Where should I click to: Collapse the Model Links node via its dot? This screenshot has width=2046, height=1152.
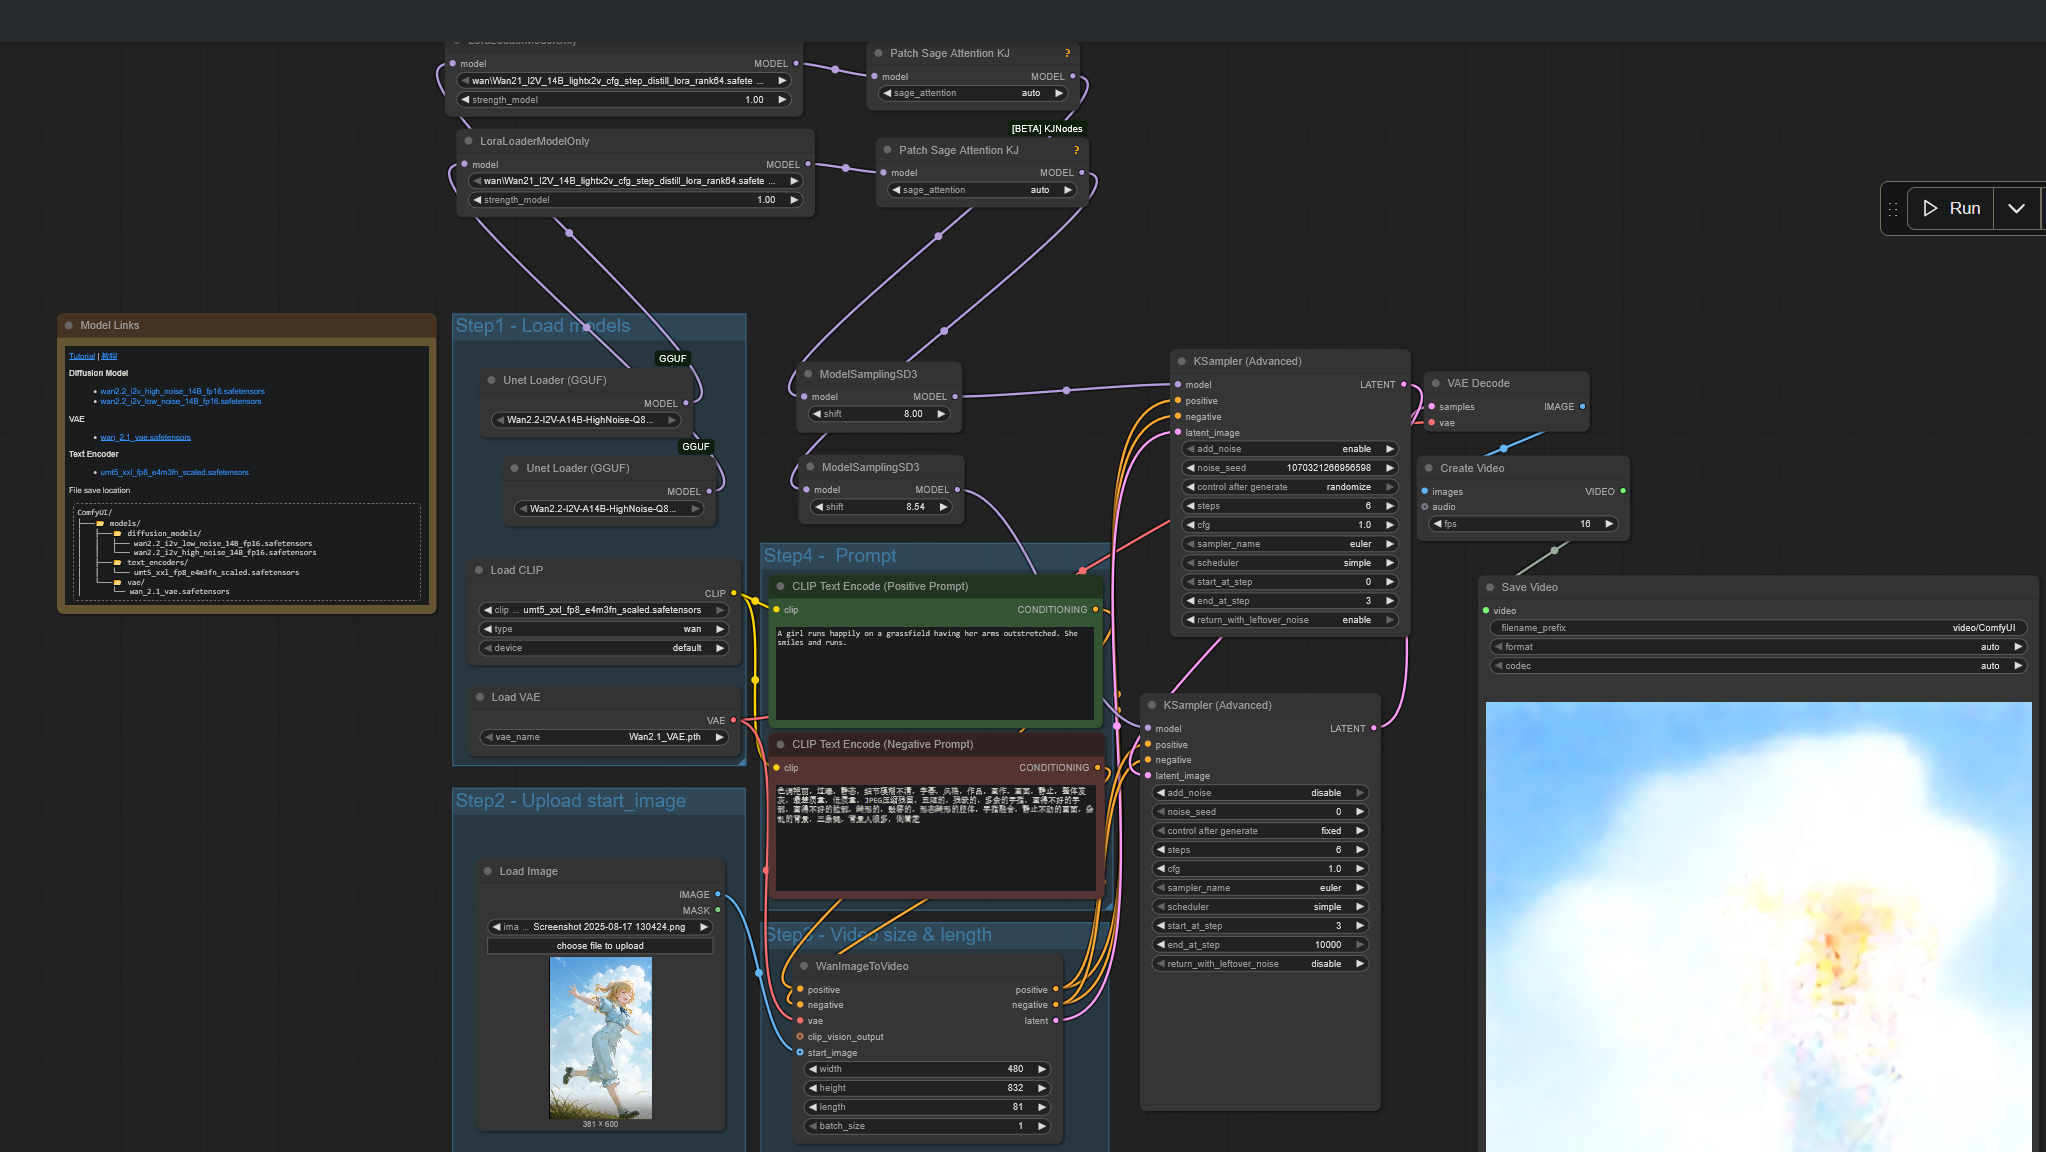69,326
